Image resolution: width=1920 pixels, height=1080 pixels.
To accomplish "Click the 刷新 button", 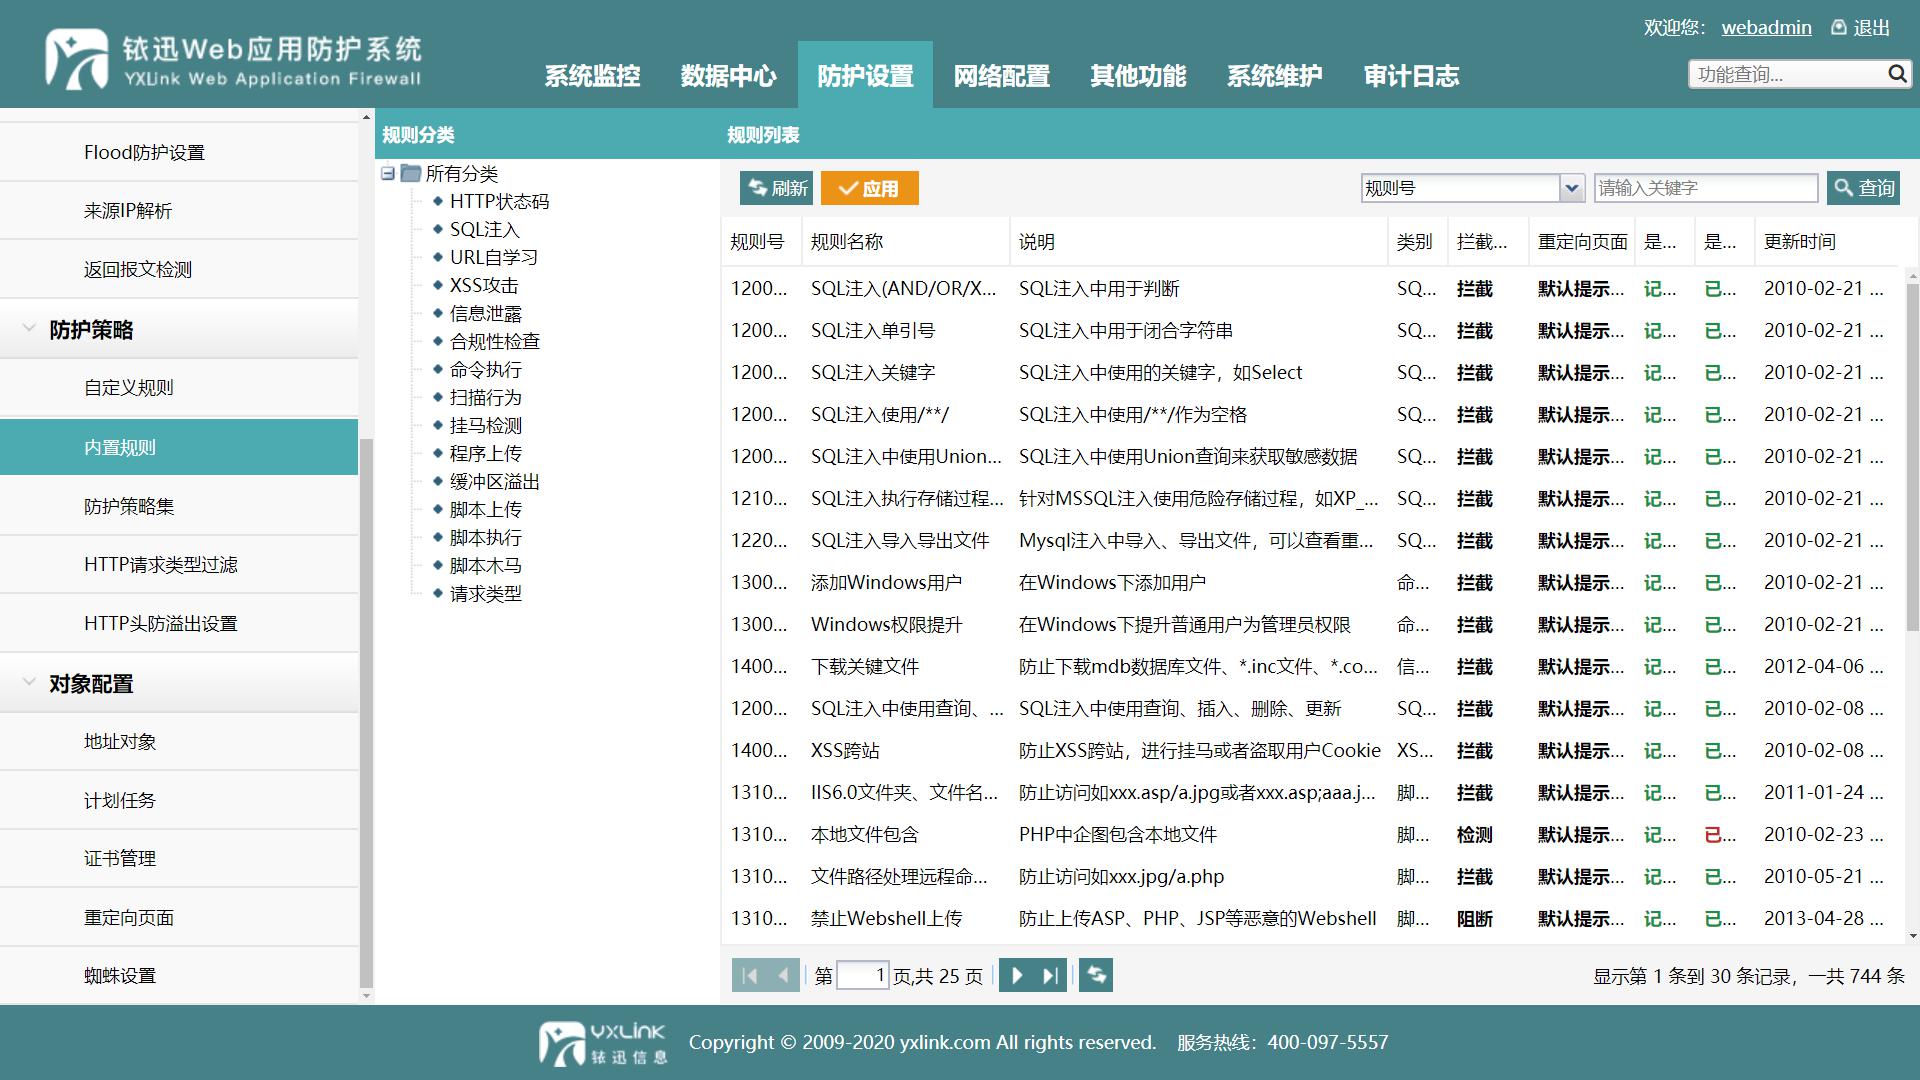I will tap(776, 188).
